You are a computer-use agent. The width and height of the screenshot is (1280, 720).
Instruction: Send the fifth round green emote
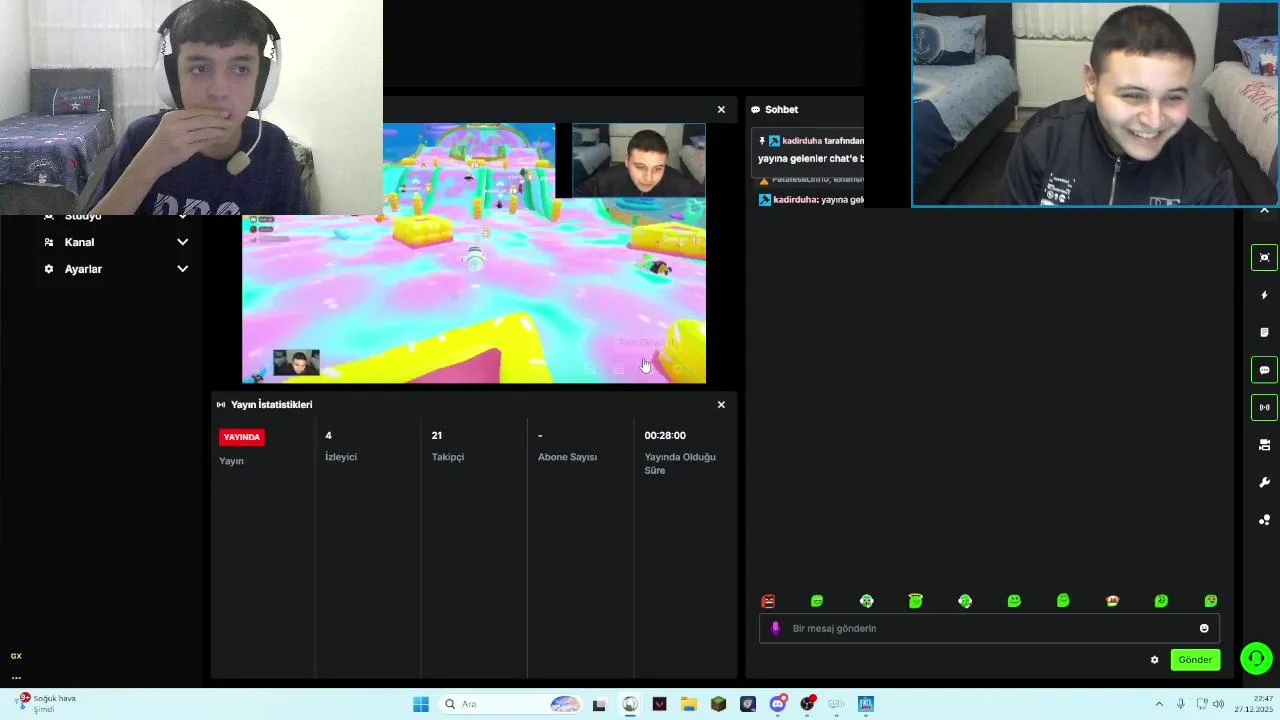click(x=965, y=601)
